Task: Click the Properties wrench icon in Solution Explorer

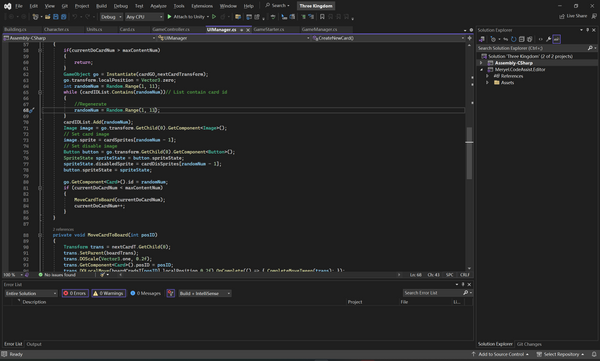Action: pyautogui.click(x=548, y=39)
